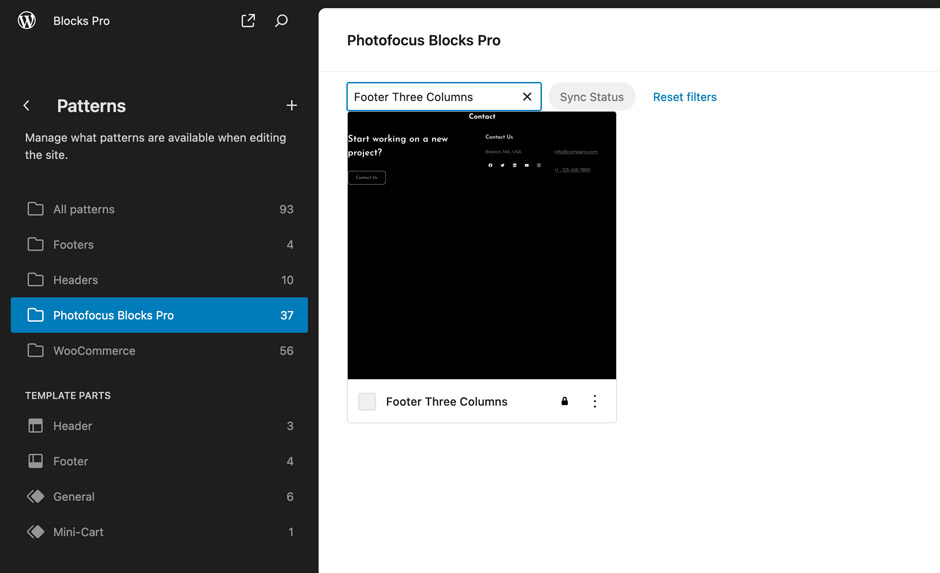Screen dimensions: 940x573
Task: Go back using the chevron arrow
Action: coord(27,106)
